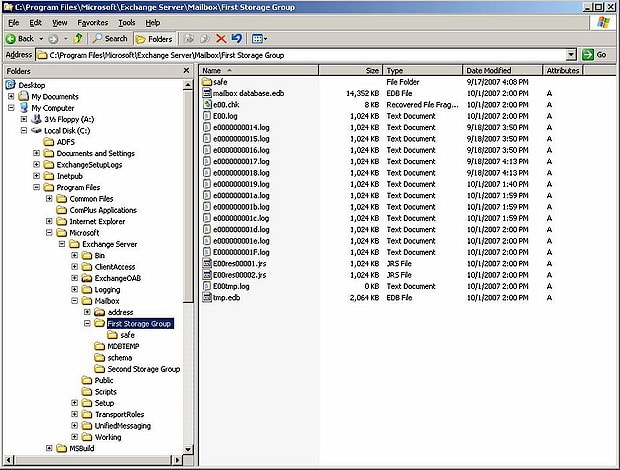The width and height of the screenshot is (620, 470).
Task: Select the ADFS folder in tree
Action: click(x=59, y=142)
